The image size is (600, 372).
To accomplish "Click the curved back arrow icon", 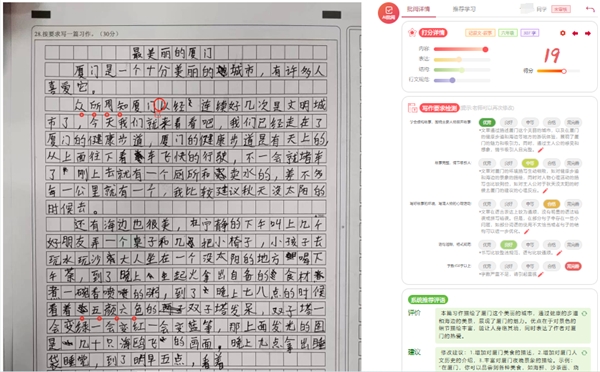I will 590,9.
